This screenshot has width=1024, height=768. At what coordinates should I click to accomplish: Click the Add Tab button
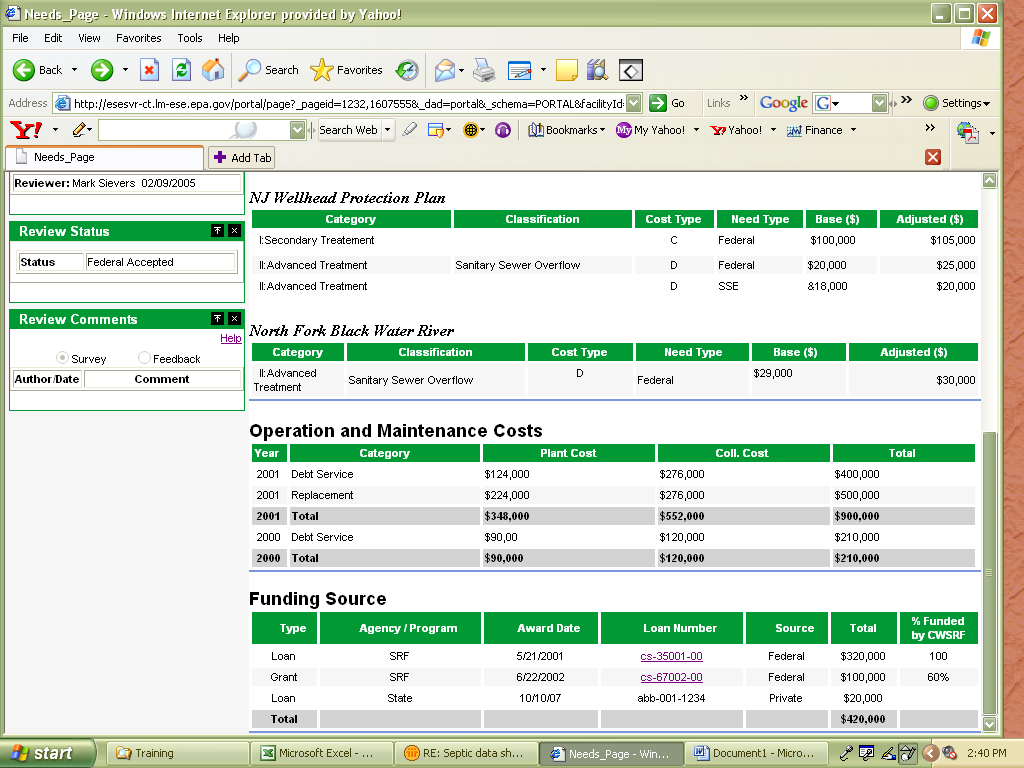(241, 158)
